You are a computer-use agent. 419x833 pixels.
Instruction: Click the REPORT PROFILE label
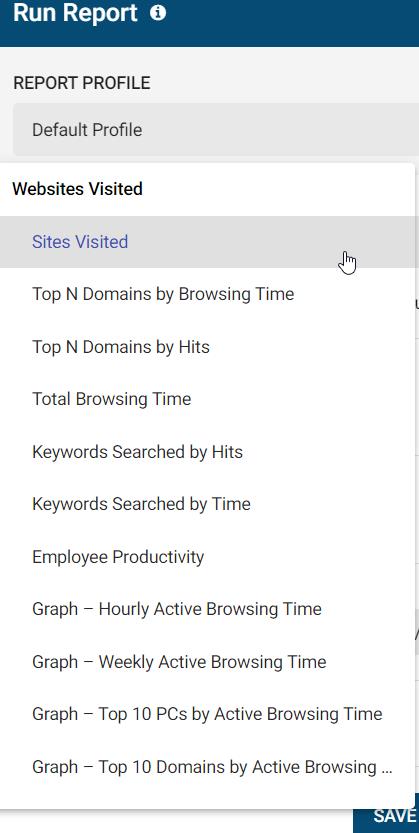[x=82, y=83]
